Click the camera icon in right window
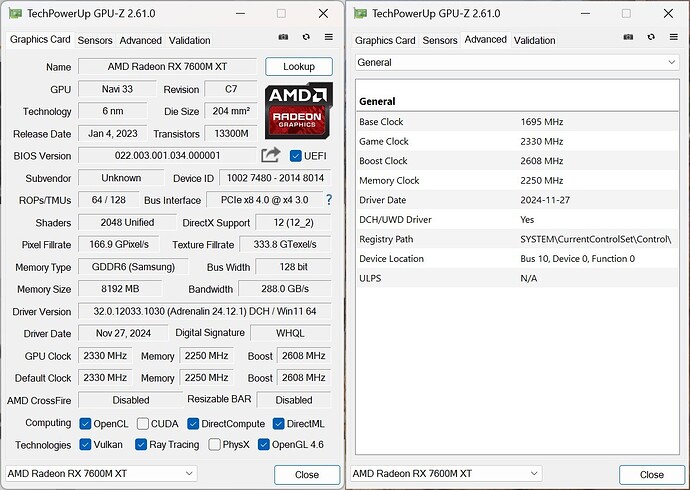690x490 pixels. 630,39
